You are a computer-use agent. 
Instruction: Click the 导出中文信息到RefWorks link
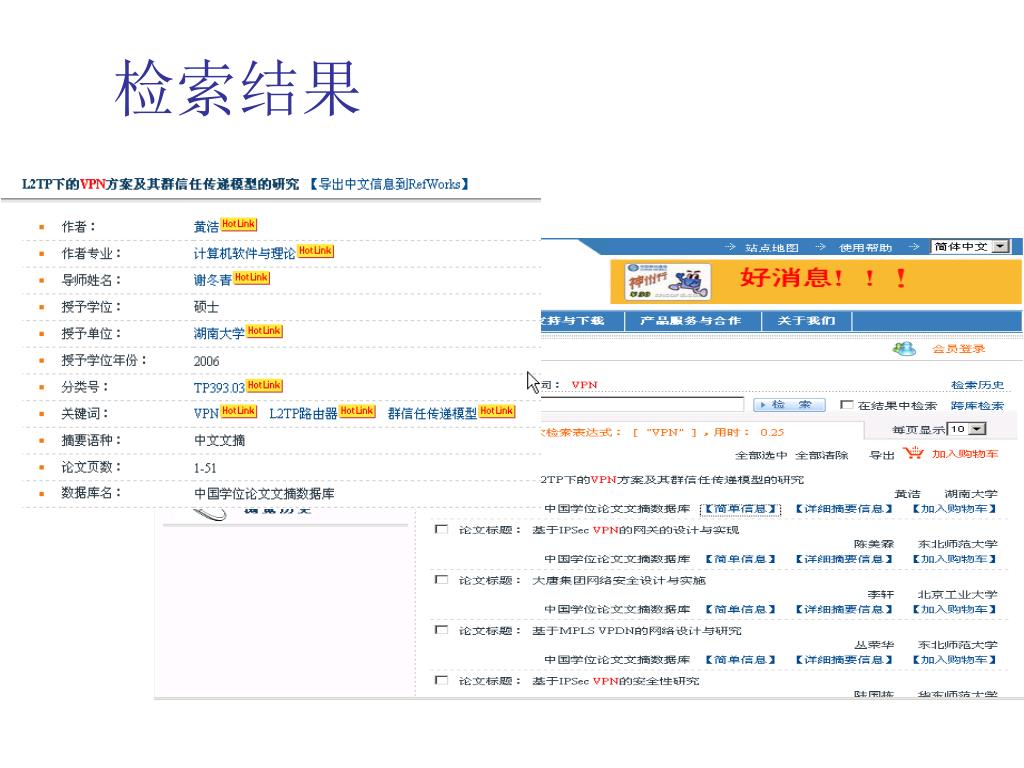(389, 184)
